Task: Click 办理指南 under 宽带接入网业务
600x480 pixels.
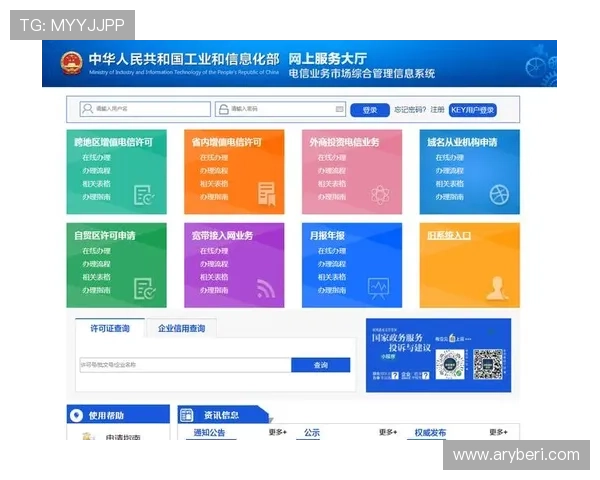Action: click(x=214, y=291)
